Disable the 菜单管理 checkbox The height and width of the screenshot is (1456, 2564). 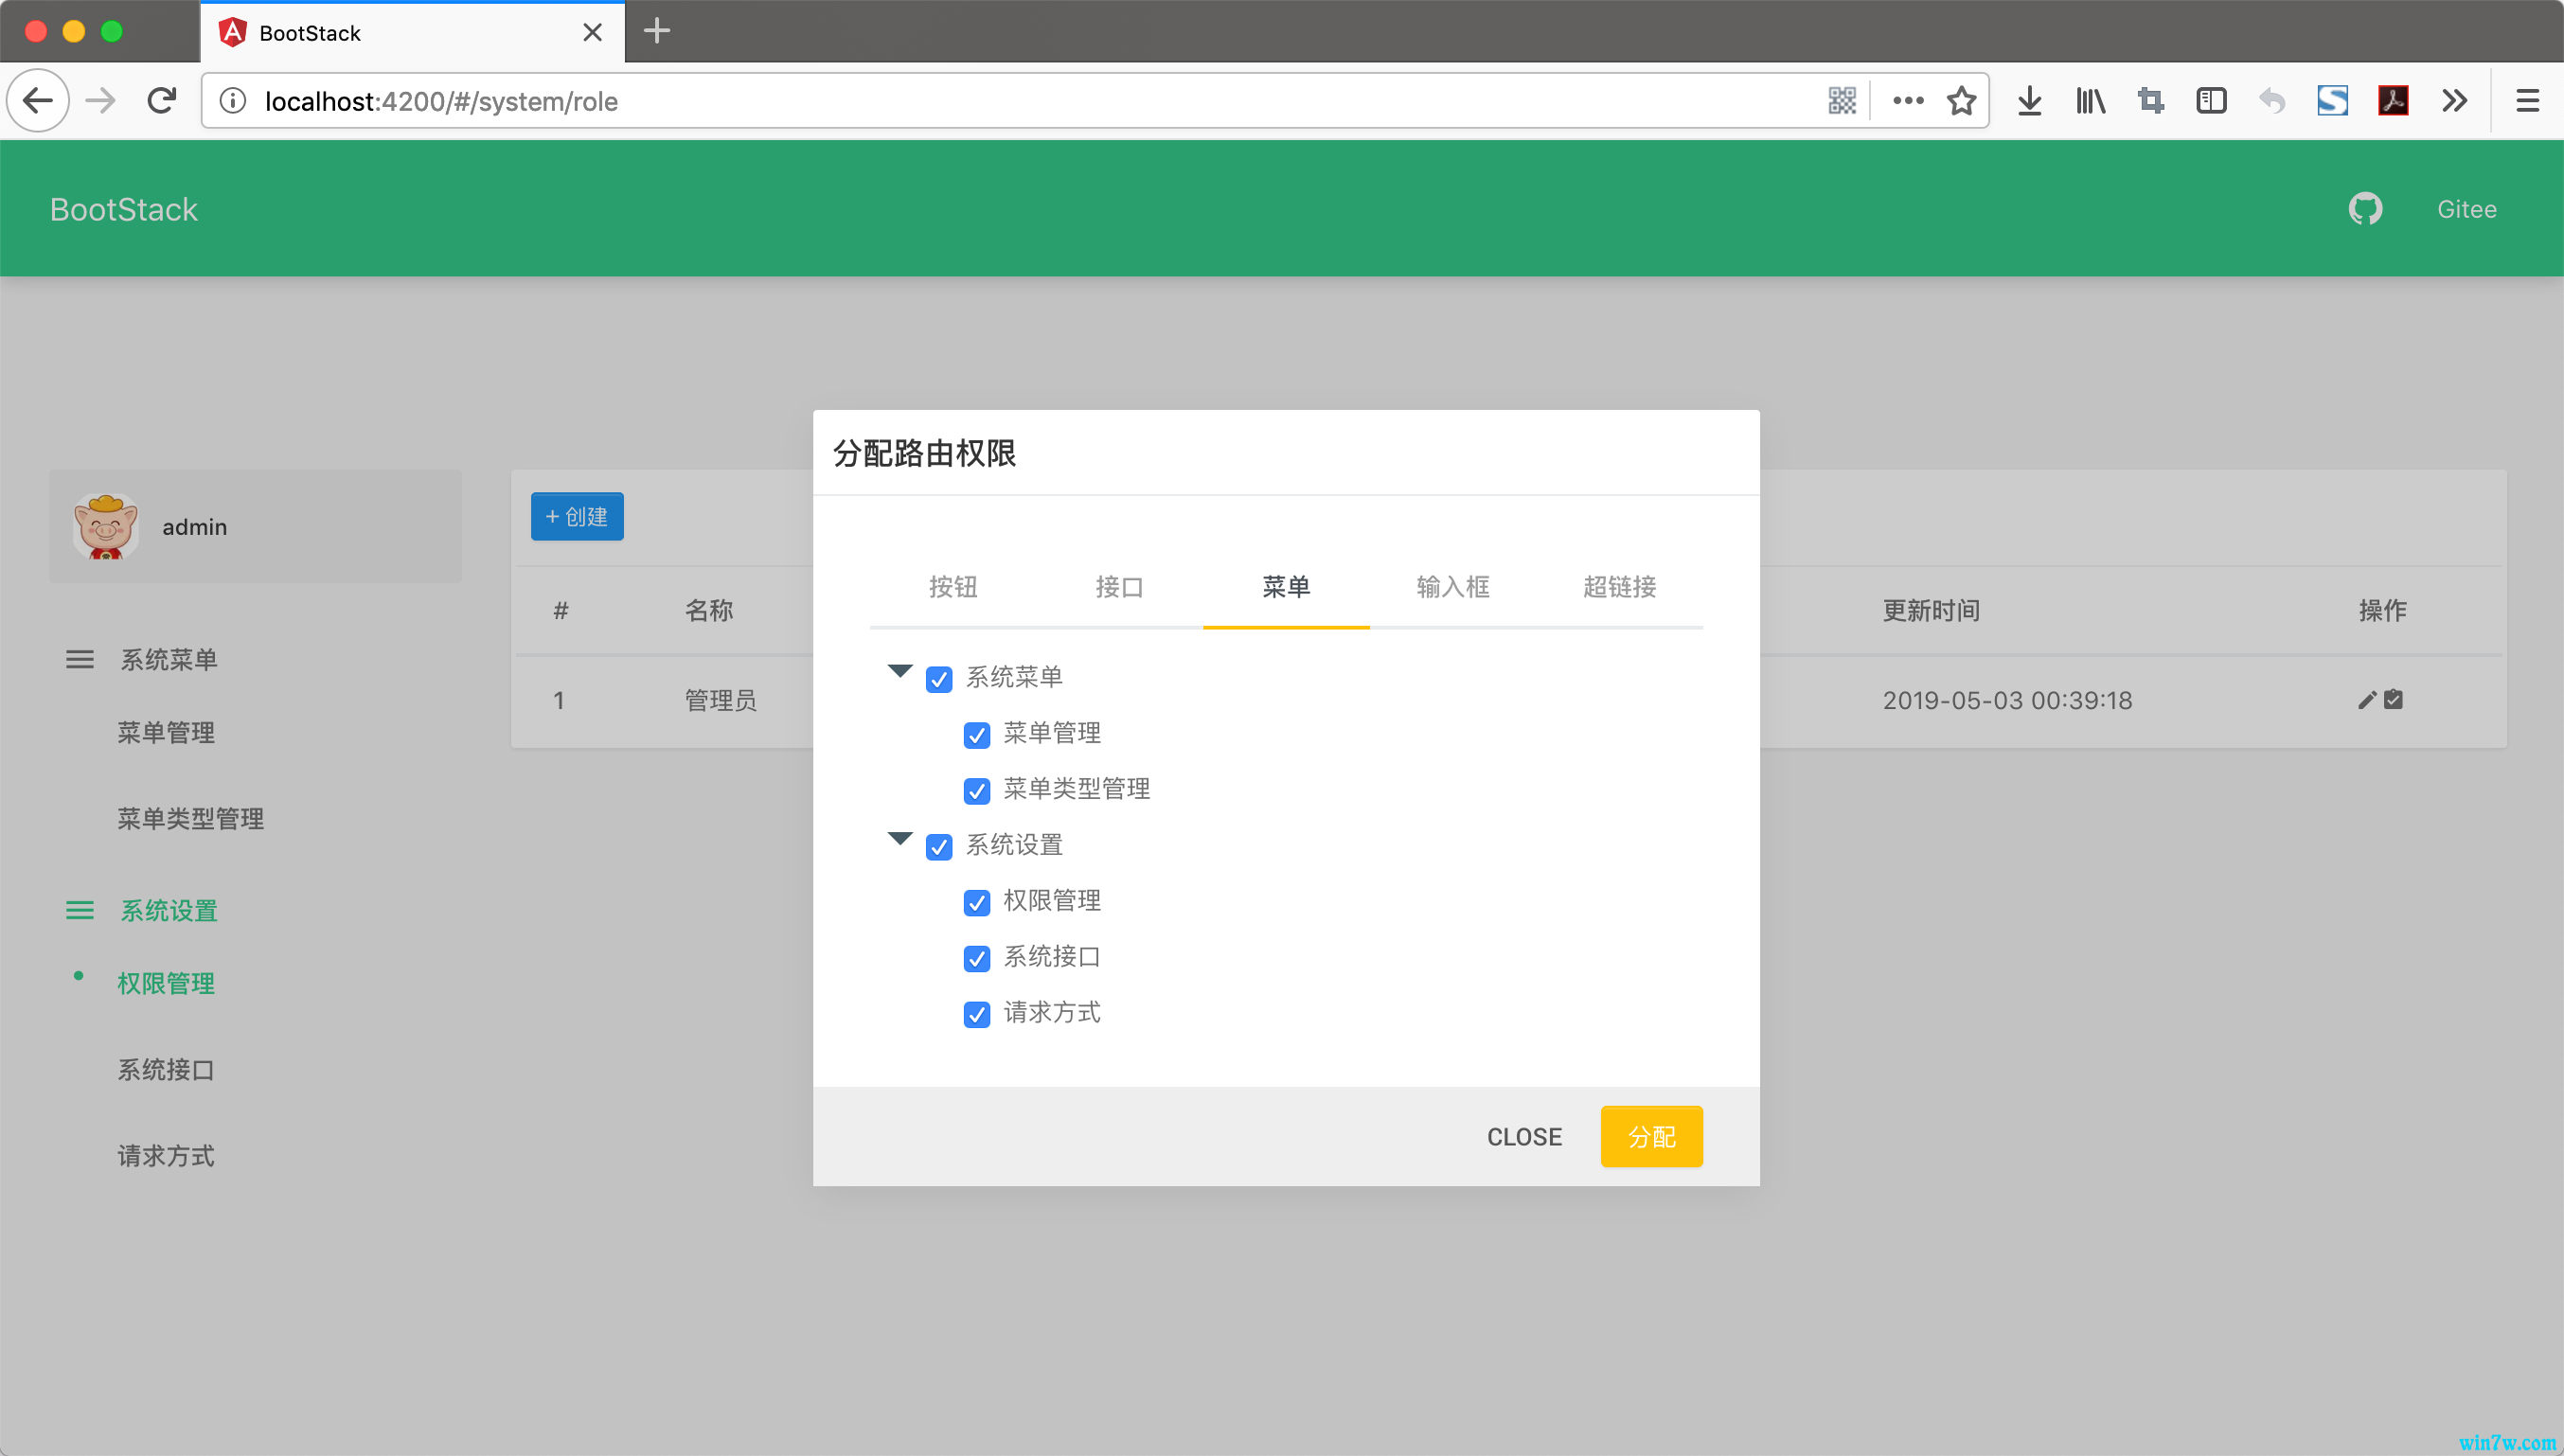tap(979, 733)
